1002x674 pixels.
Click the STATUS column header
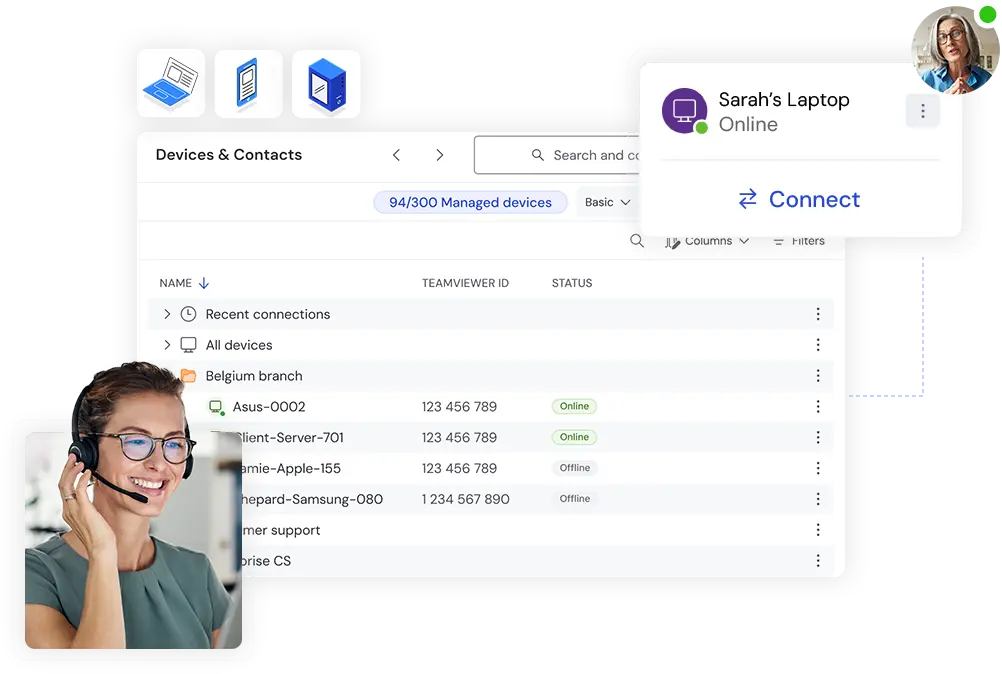tap(572, 283)
